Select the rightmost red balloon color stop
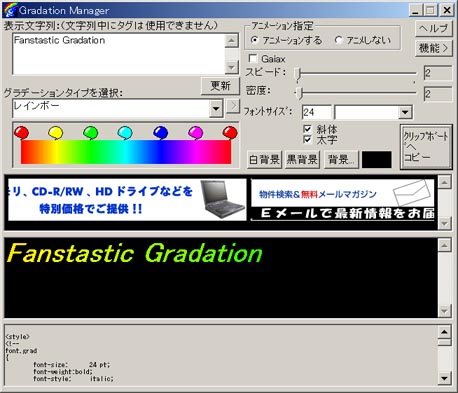458x393 pixels. point(230,133)
